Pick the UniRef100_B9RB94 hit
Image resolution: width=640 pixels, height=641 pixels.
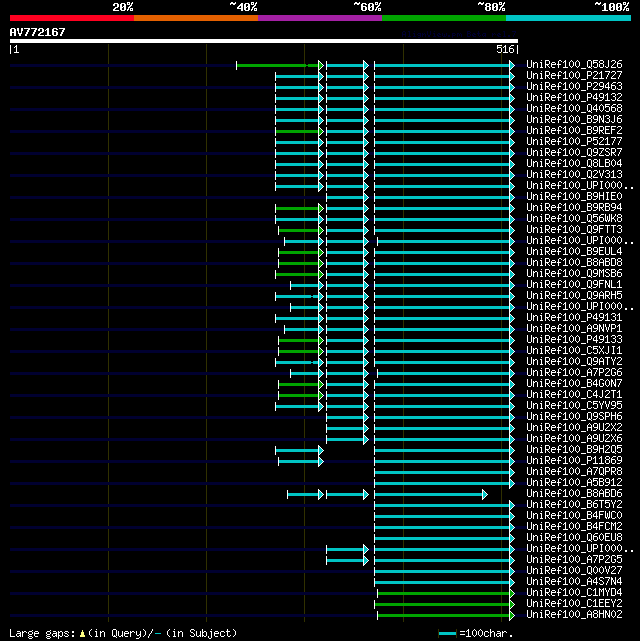pyautogui.click(x=574, y=208)
